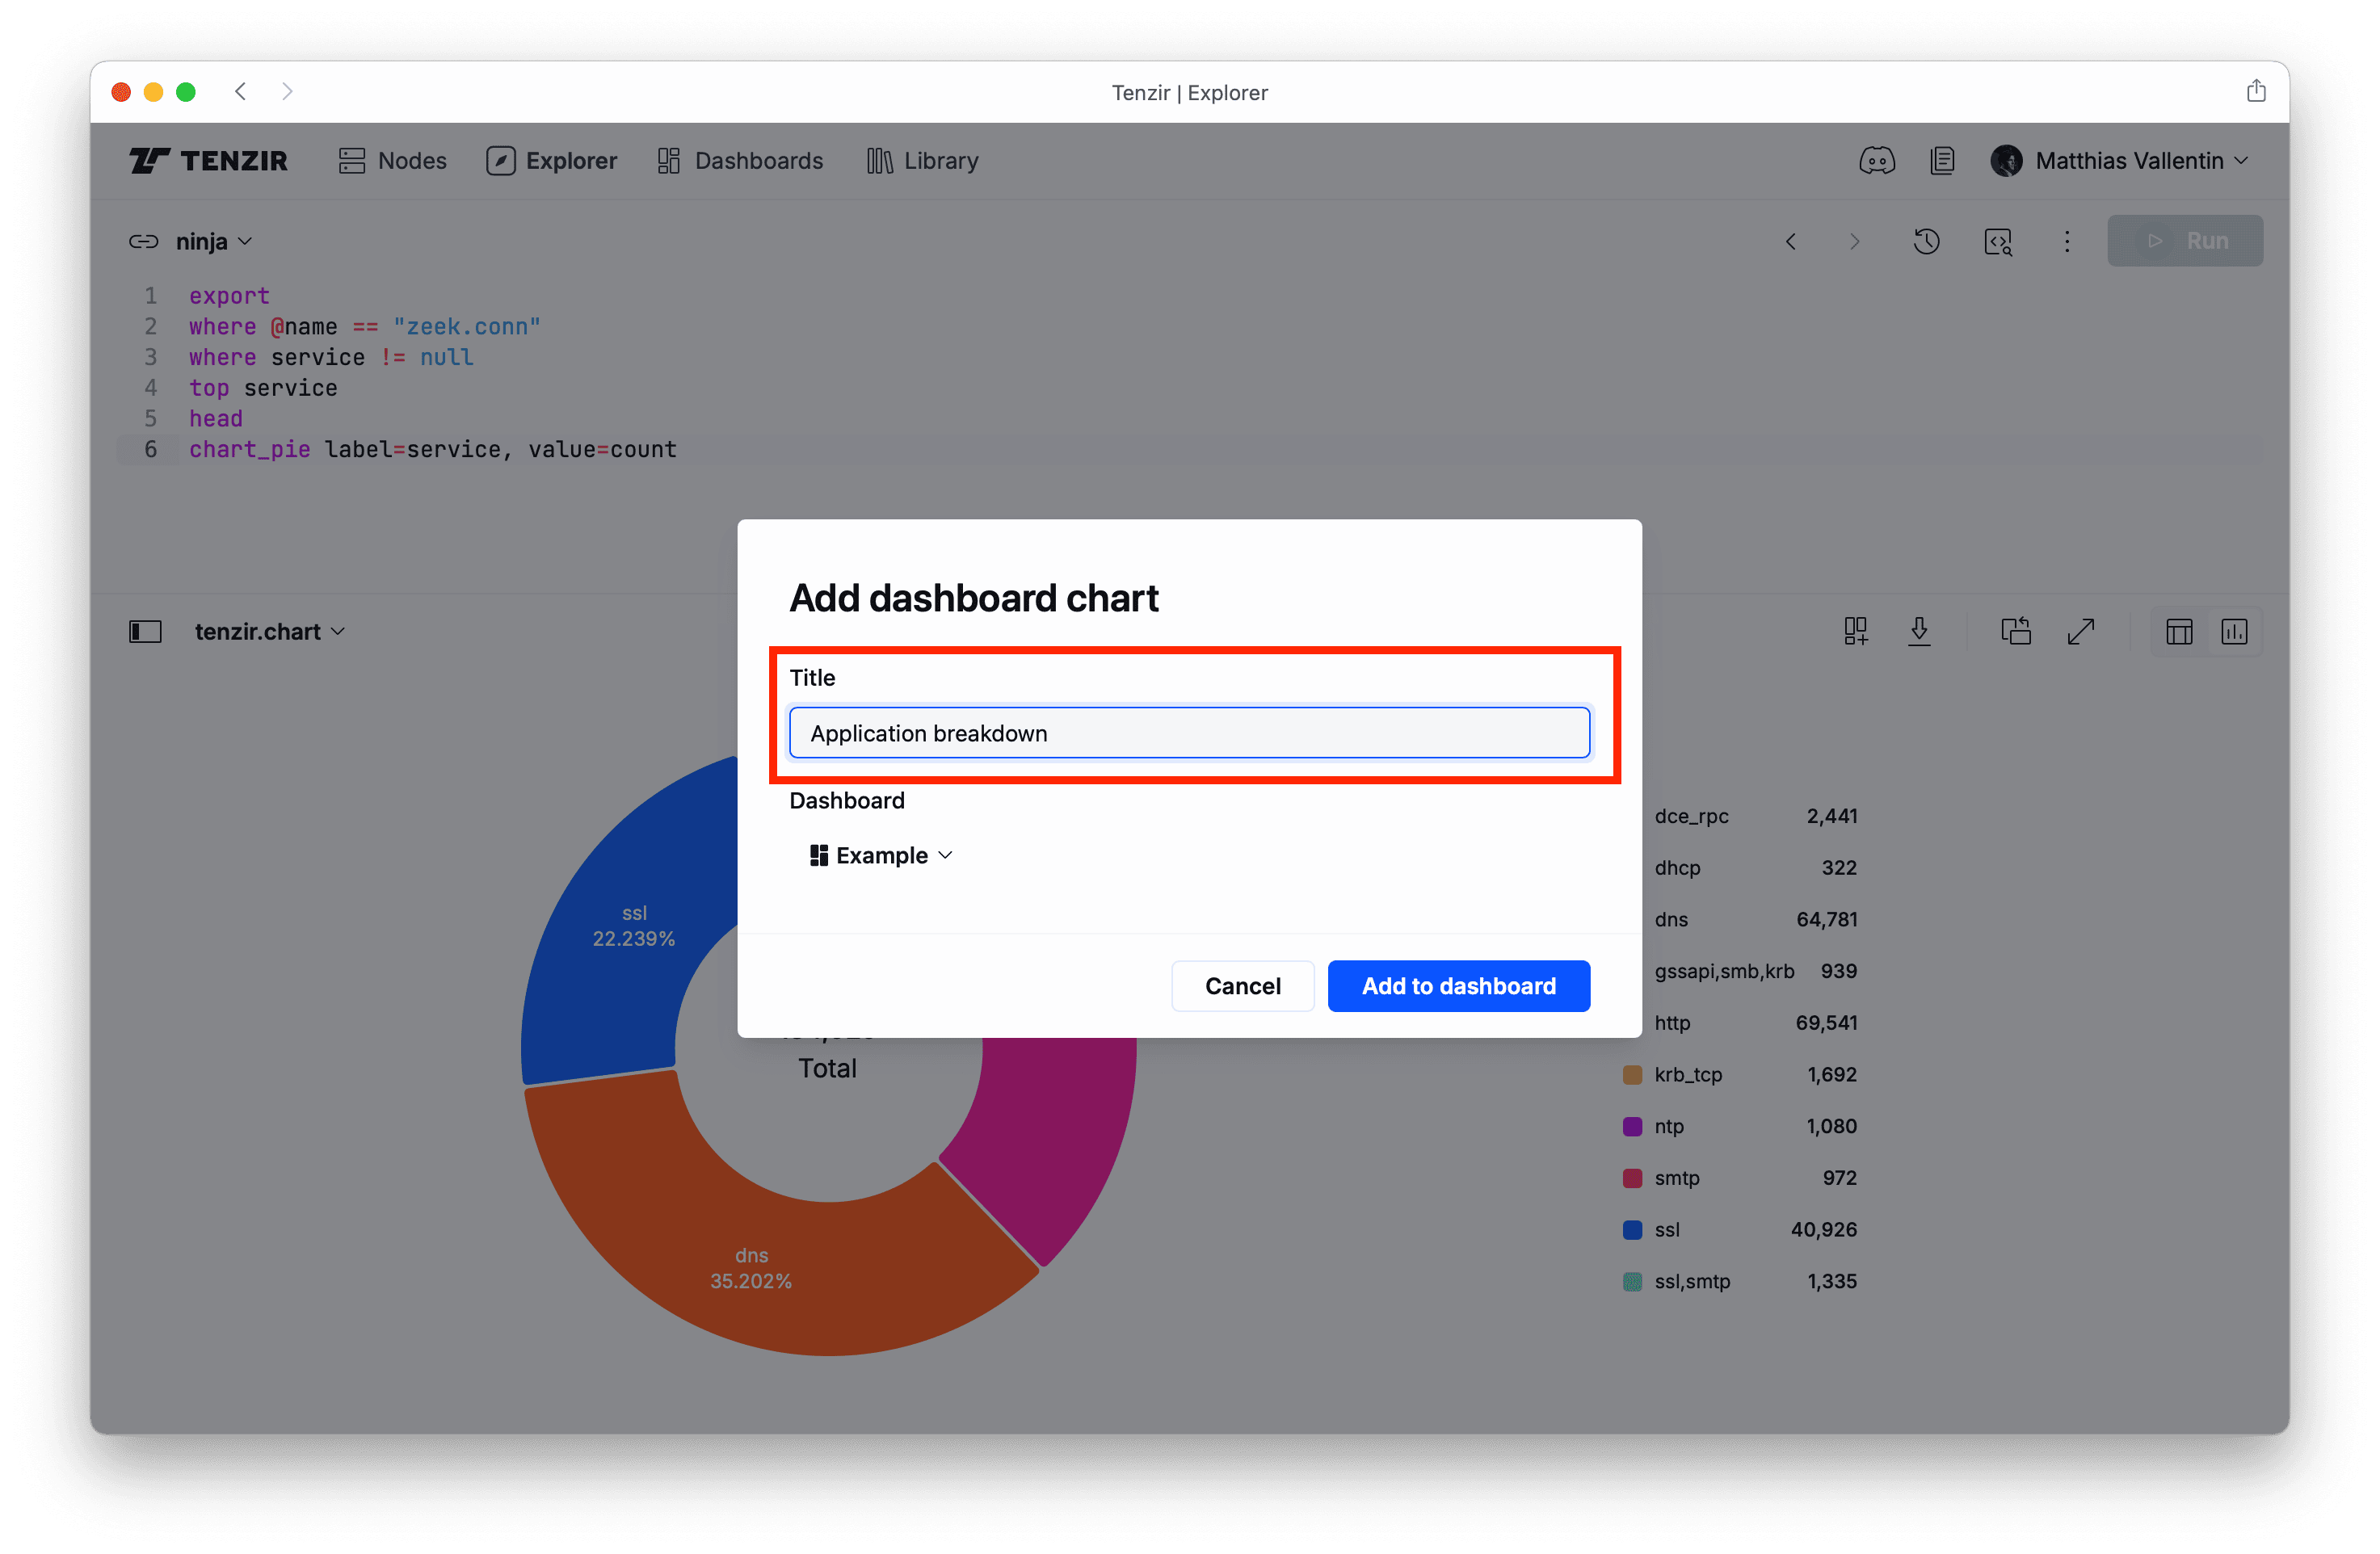Click the download results icon
The width and height of the screenshot is (2380, 1554).
point(1919,631)
